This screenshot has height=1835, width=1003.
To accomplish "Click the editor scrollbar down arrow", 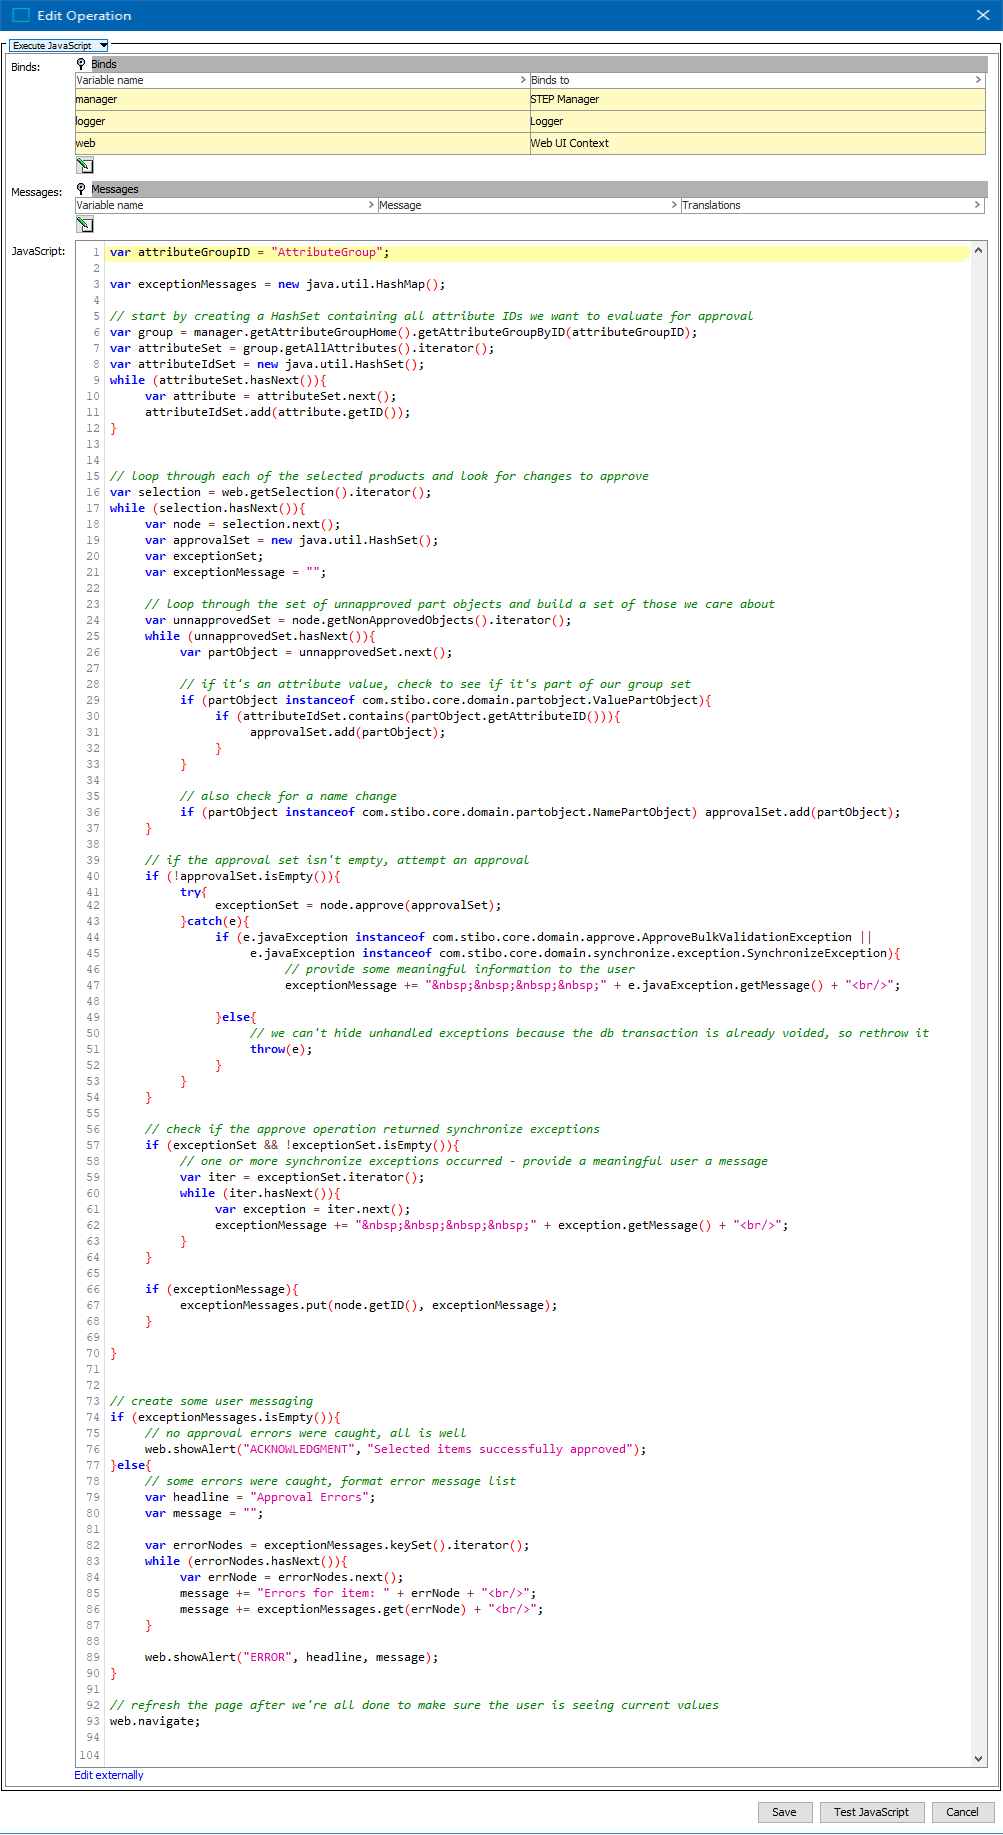I will [978, 1758].
